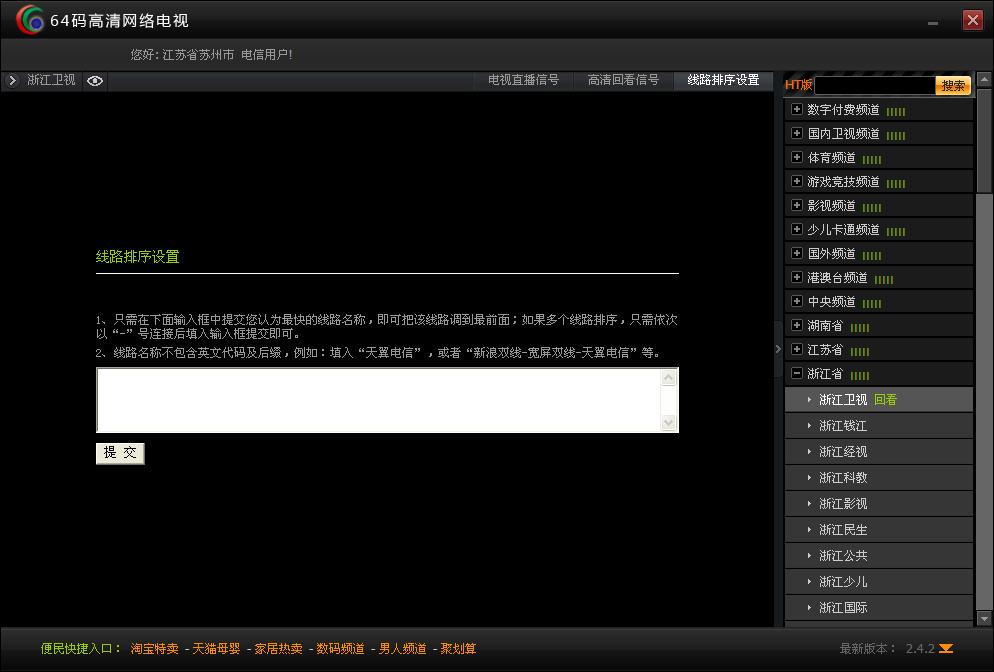Click the arrow icon left of 浙江卫视
The width and height of the screenshot is (994, 672).
pos(13,81)
